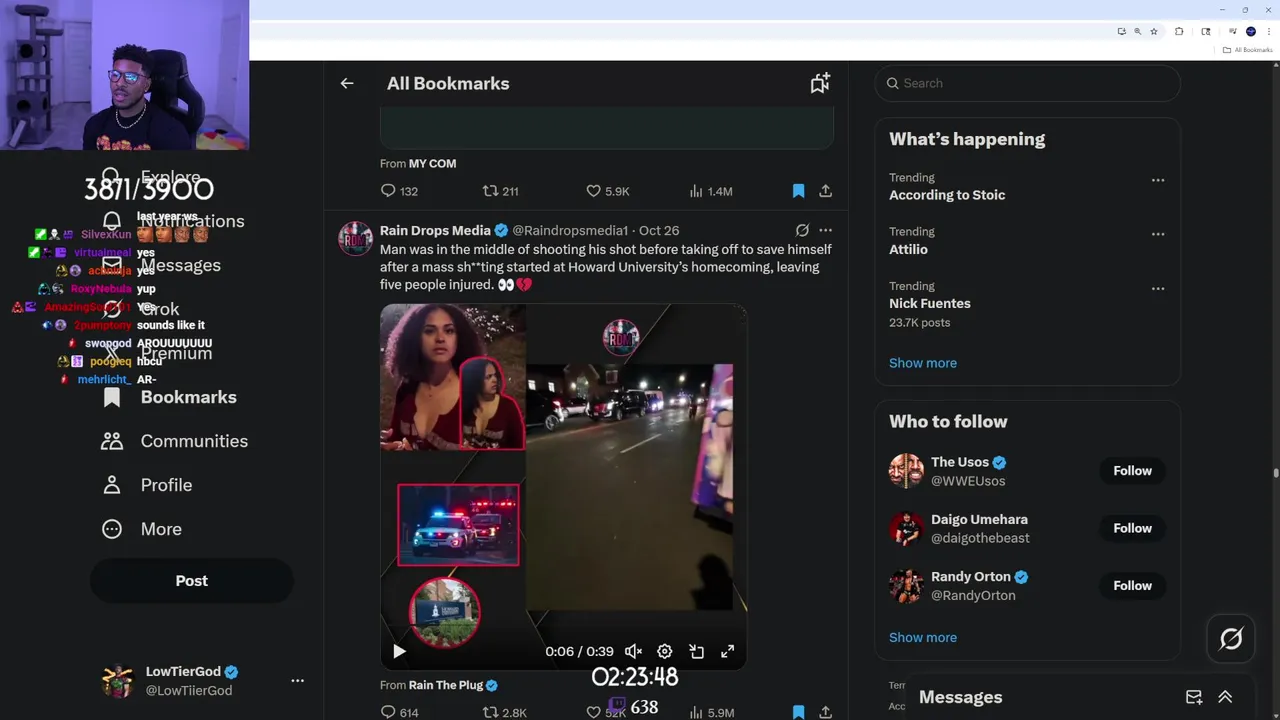Share the MY COM post

point(825,191)
